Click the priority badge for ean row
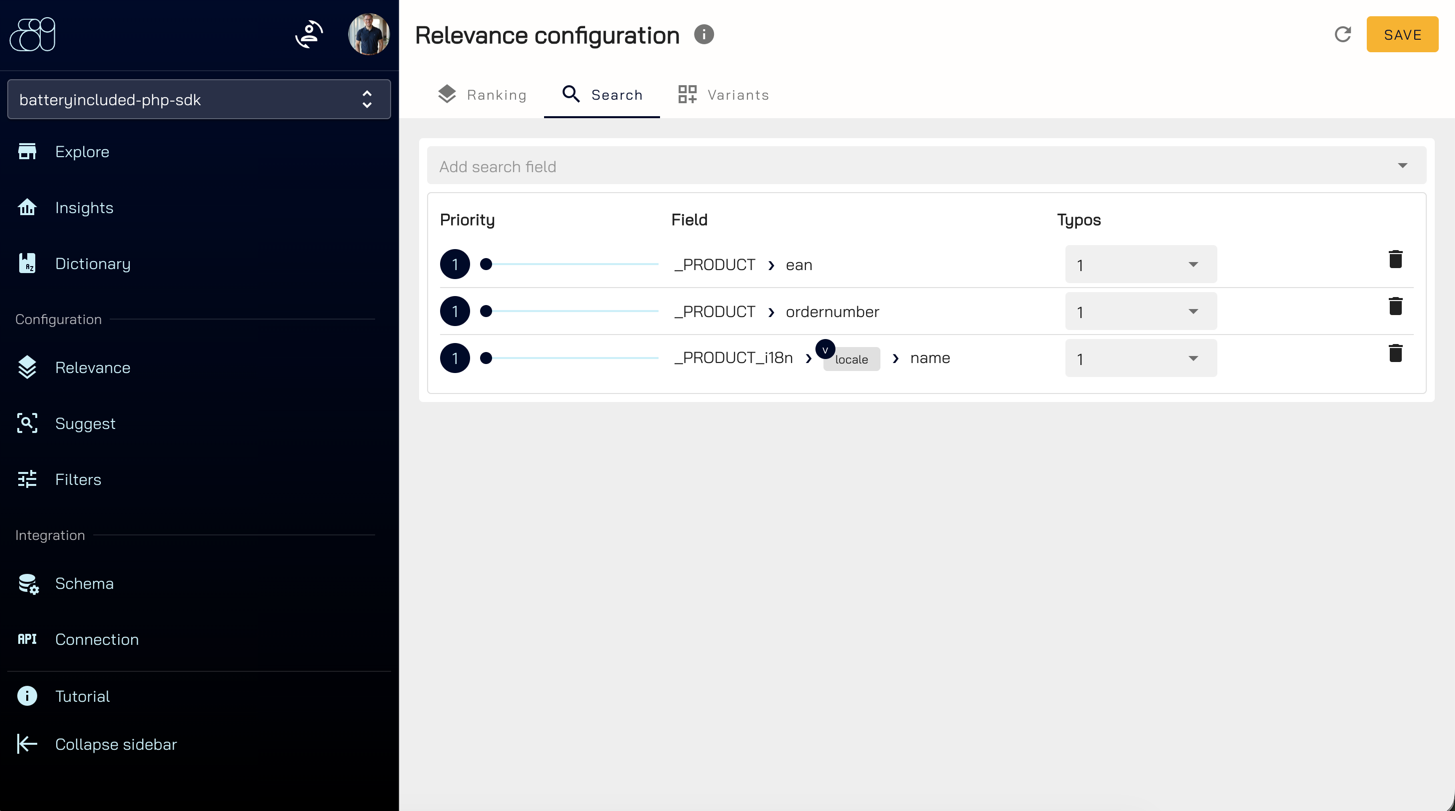 [455, 265]
